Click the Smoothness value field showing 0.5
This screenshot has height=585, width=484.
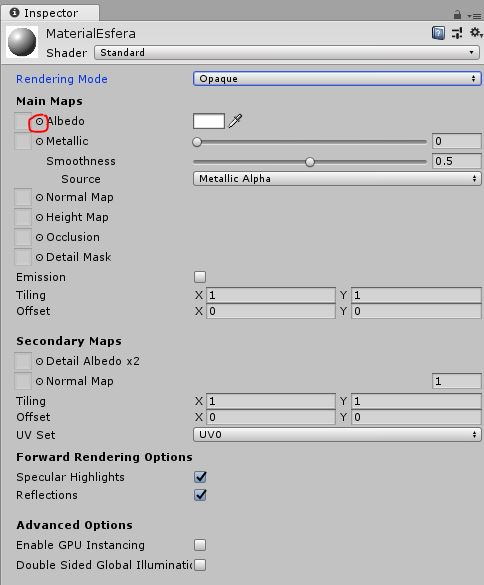457,161
